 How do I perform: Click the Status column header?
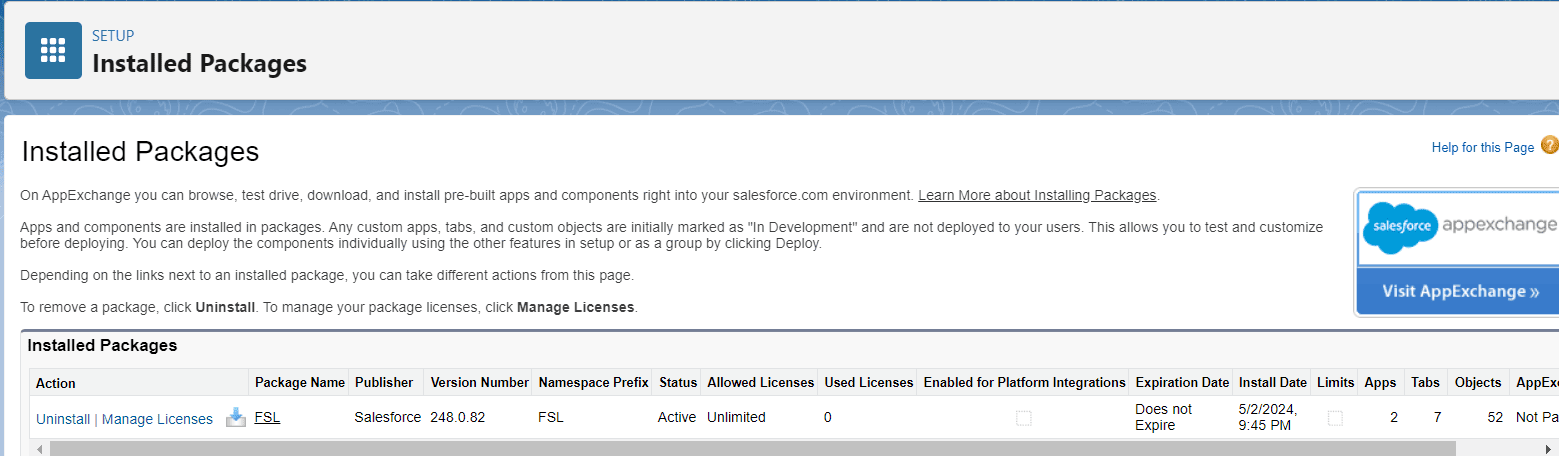pyautogui.click(x=677, y=383)
